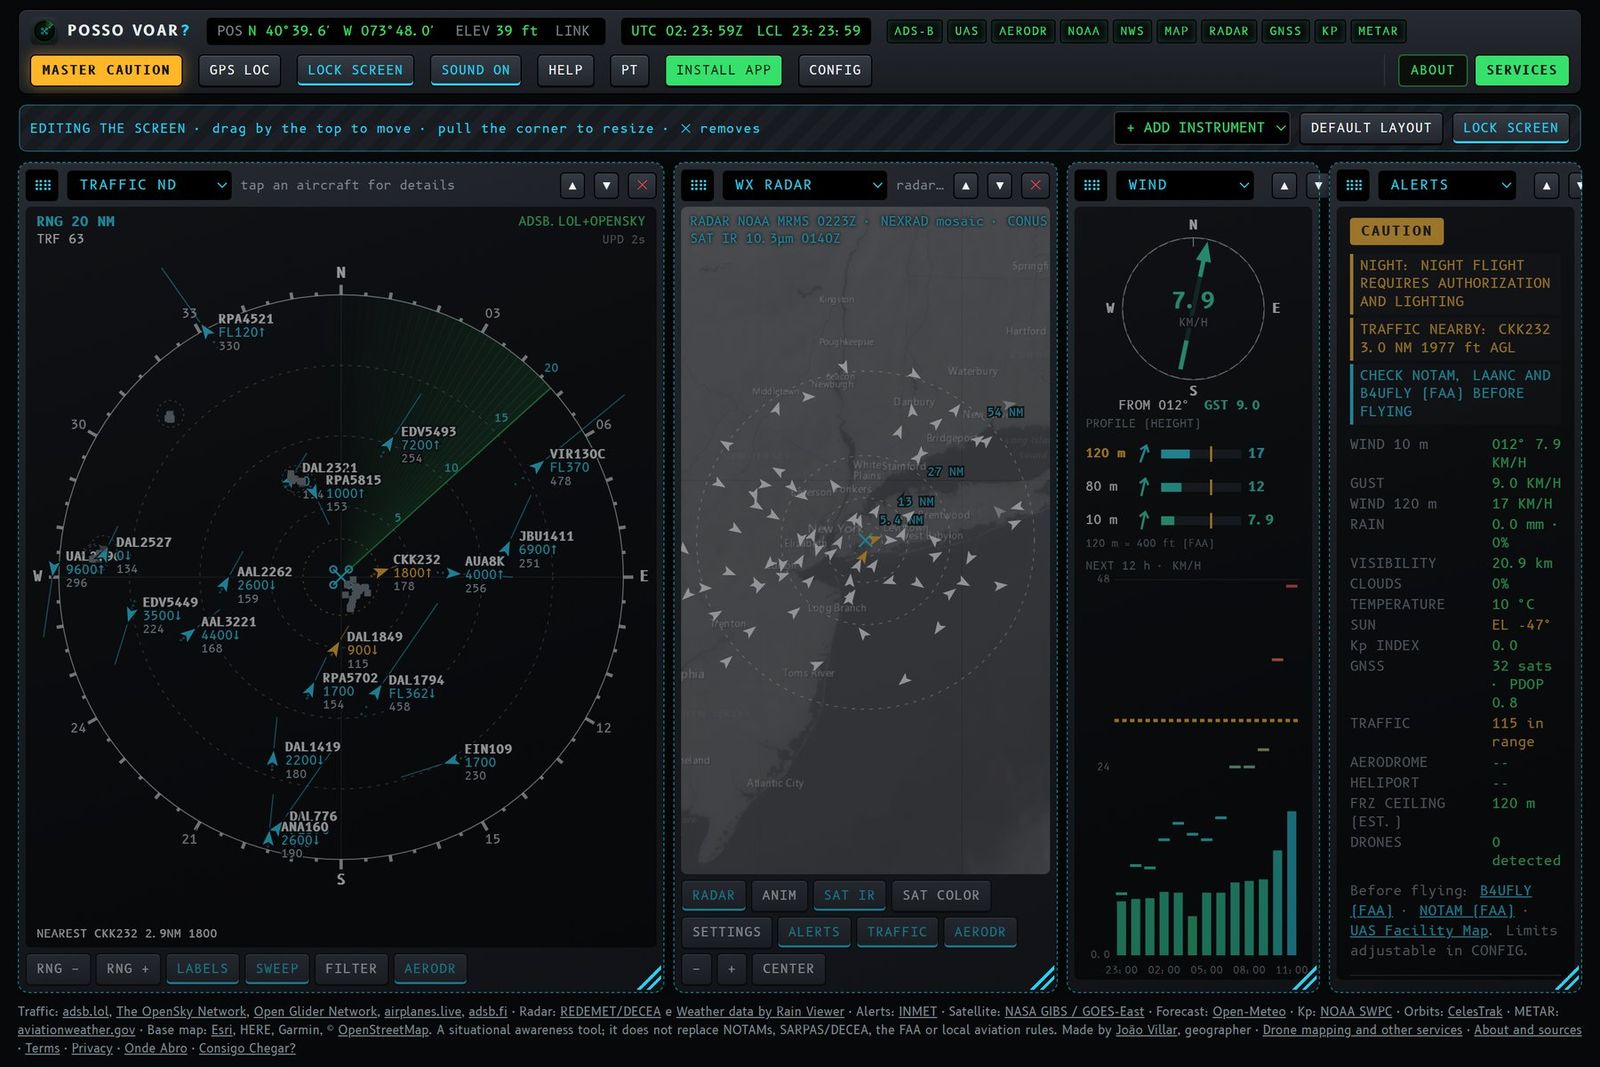The image size is (1600, 1067).
Task: Click the INSTALL APP button
Action: point(723,70)
